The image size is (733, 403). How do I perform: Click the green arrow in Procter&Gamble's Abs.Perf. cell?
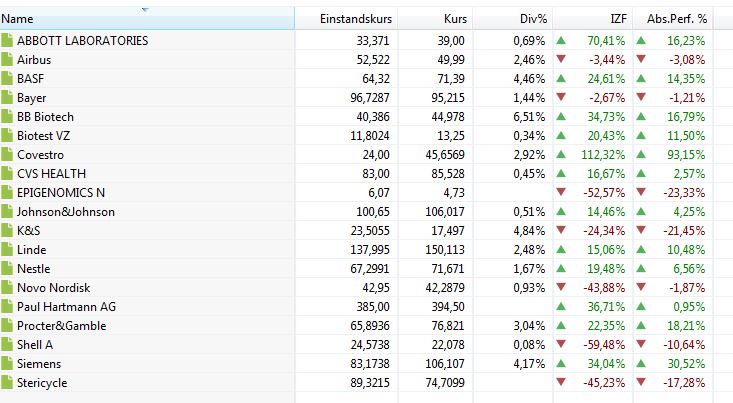tap(641, 326)
